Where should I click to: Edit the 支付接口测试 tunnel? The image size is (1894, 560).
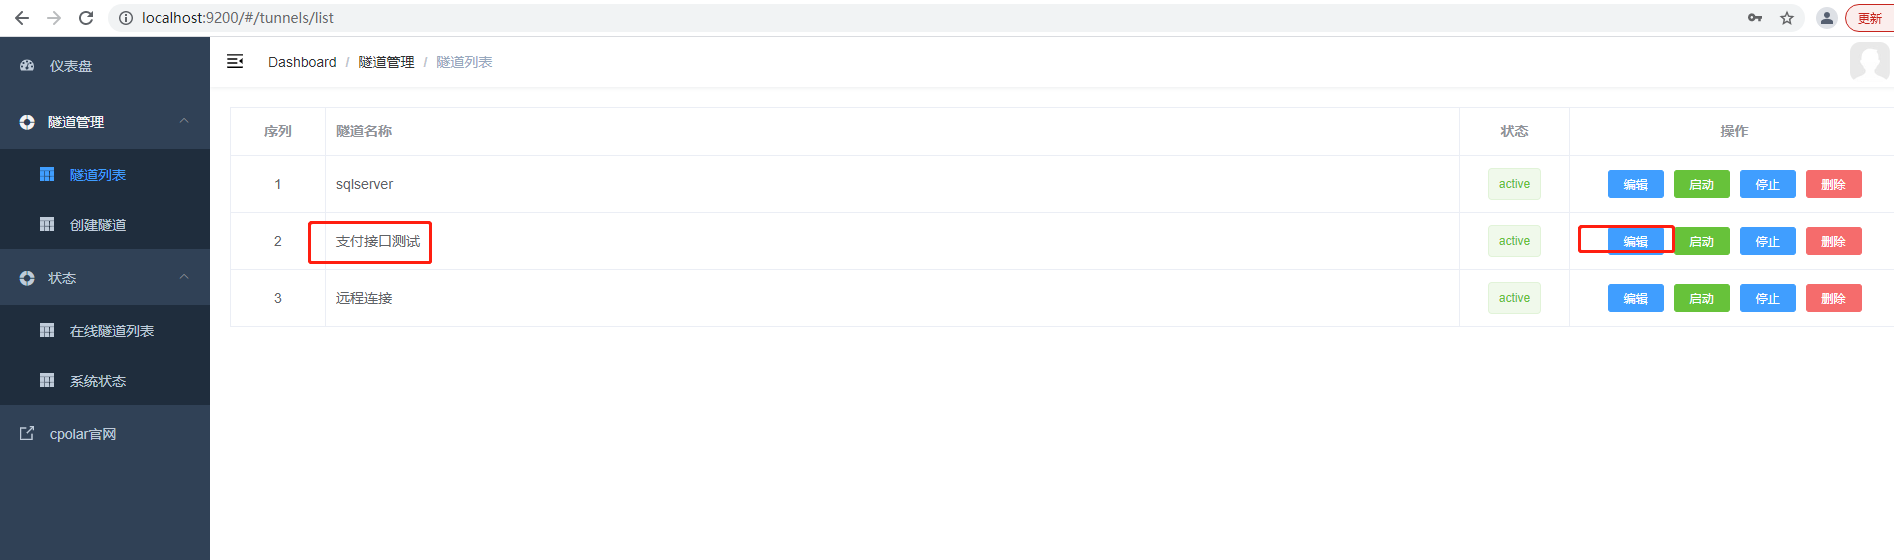coord(1636,241)
